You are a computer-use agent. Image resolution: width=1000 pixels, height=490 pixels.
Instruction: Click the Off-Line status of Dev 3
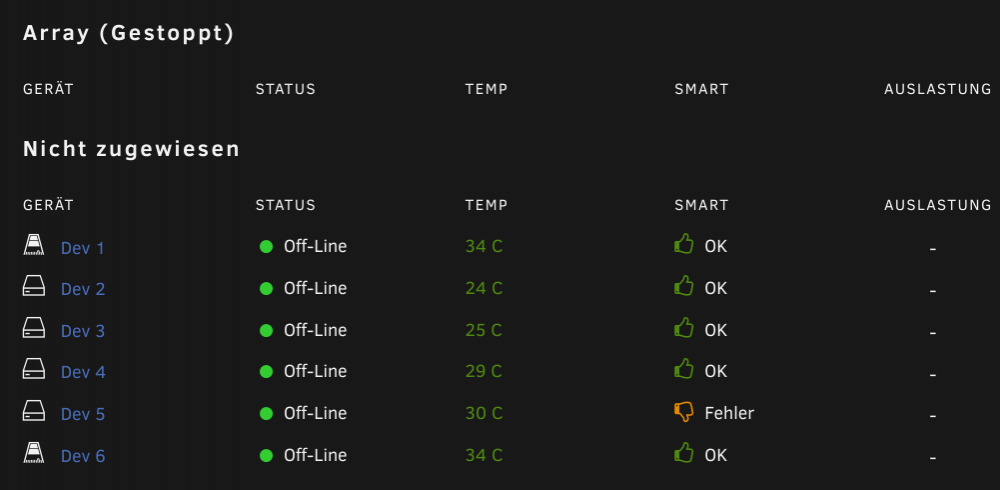(x=315, y=330)
